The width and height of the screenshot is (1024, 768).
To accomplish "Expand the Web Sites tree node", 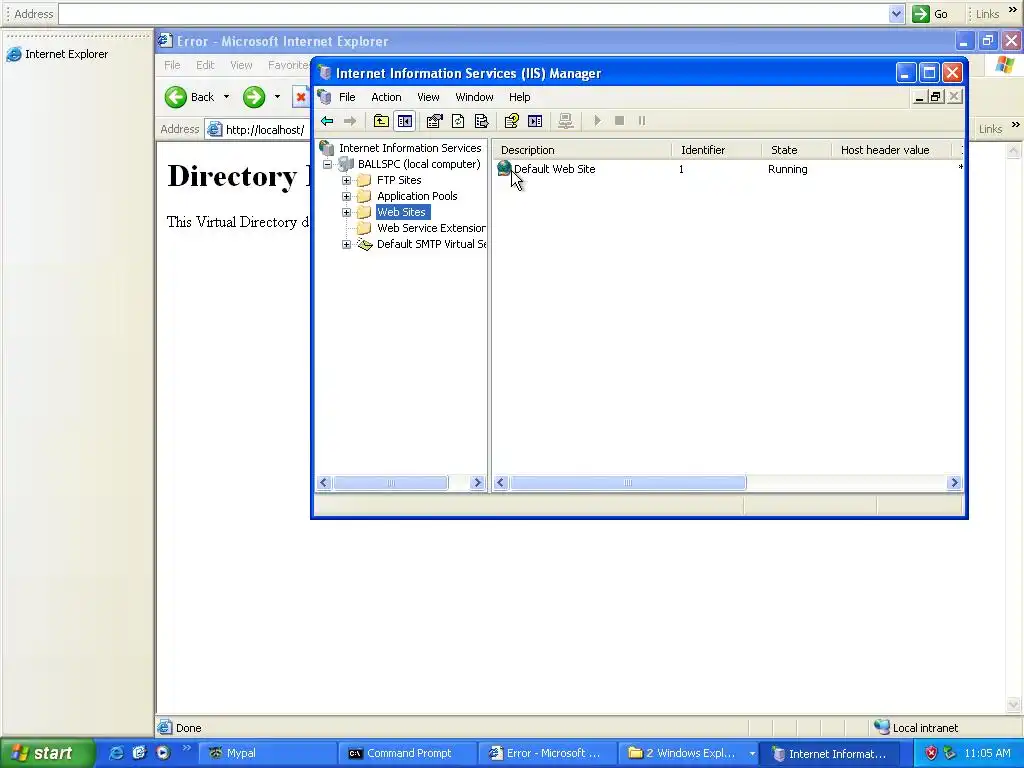I will (x=347, y=212).
